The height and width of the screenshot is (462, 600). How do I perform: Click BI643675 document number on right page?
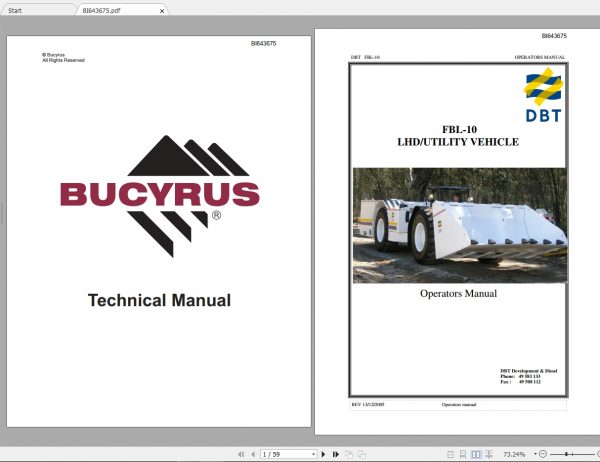click(x=554, y=36)
